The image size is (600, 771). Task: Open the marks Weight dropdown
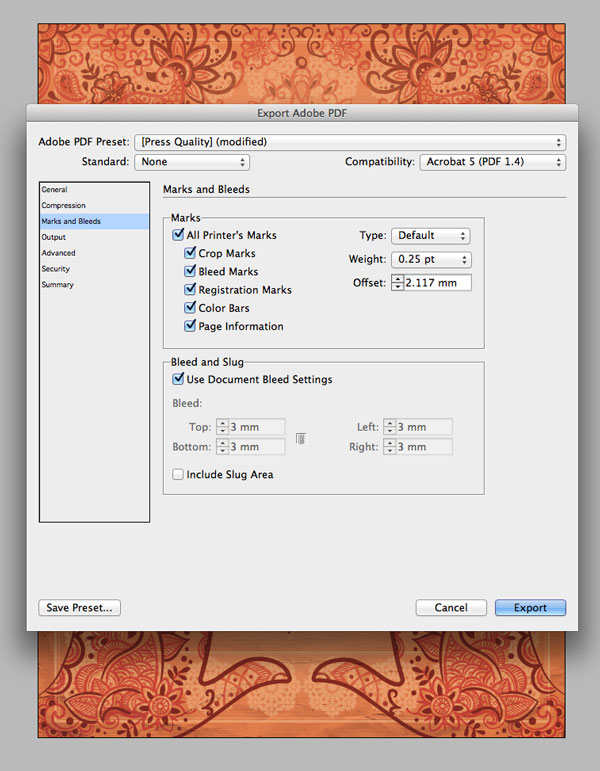431,259
